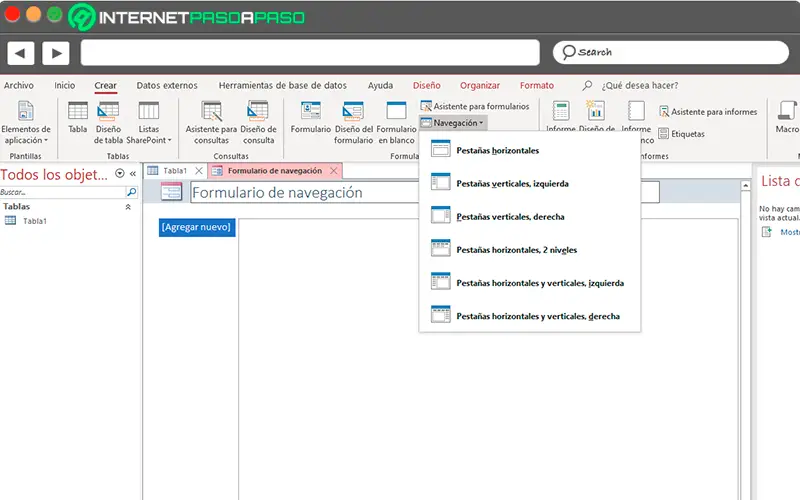Click the Informe en blanco icon
Viewport: 800px width, 500px height.
(x=636, y=111)
